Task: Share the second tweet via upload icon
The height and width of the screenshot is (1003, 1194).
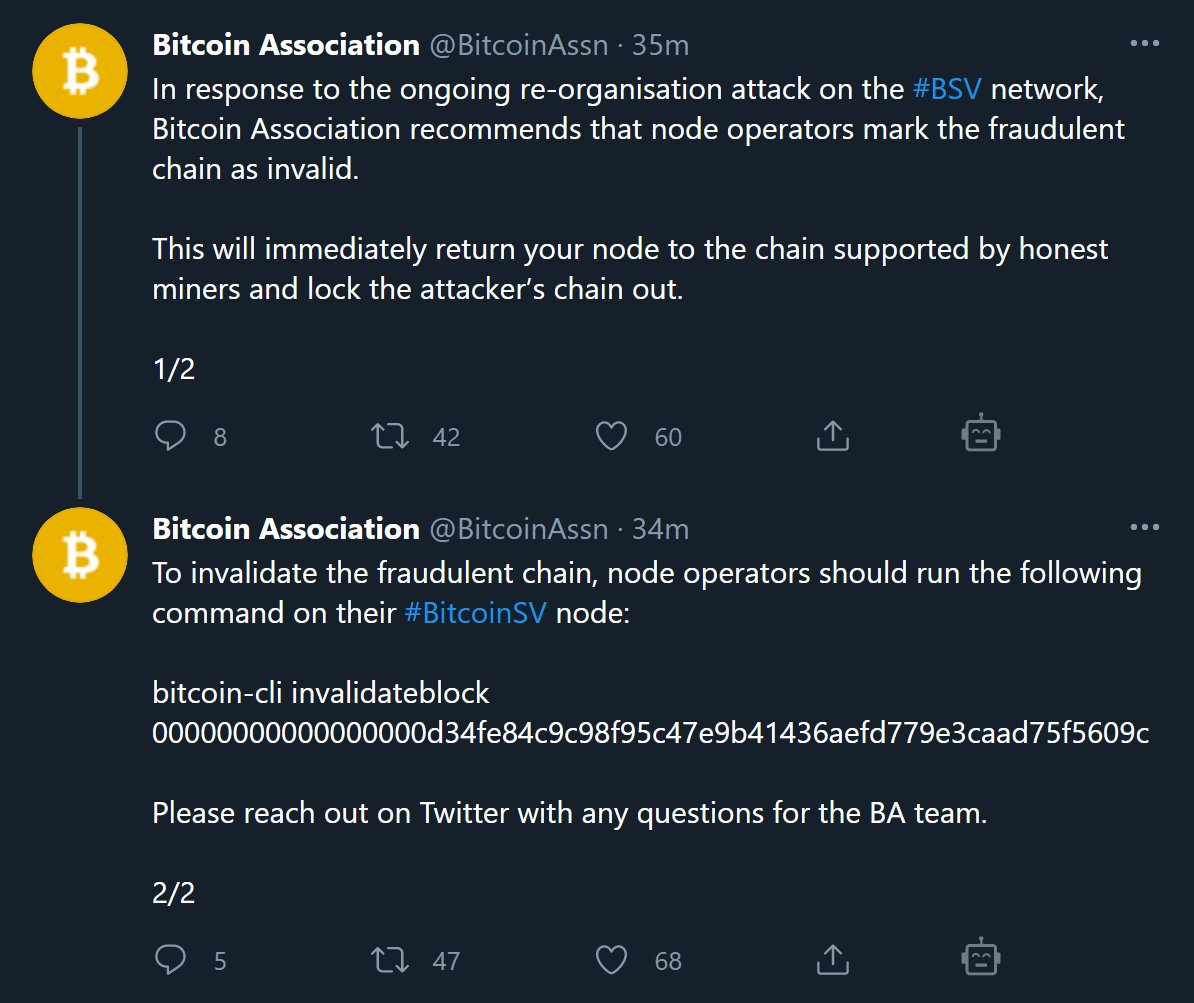Action: [832, 959]
